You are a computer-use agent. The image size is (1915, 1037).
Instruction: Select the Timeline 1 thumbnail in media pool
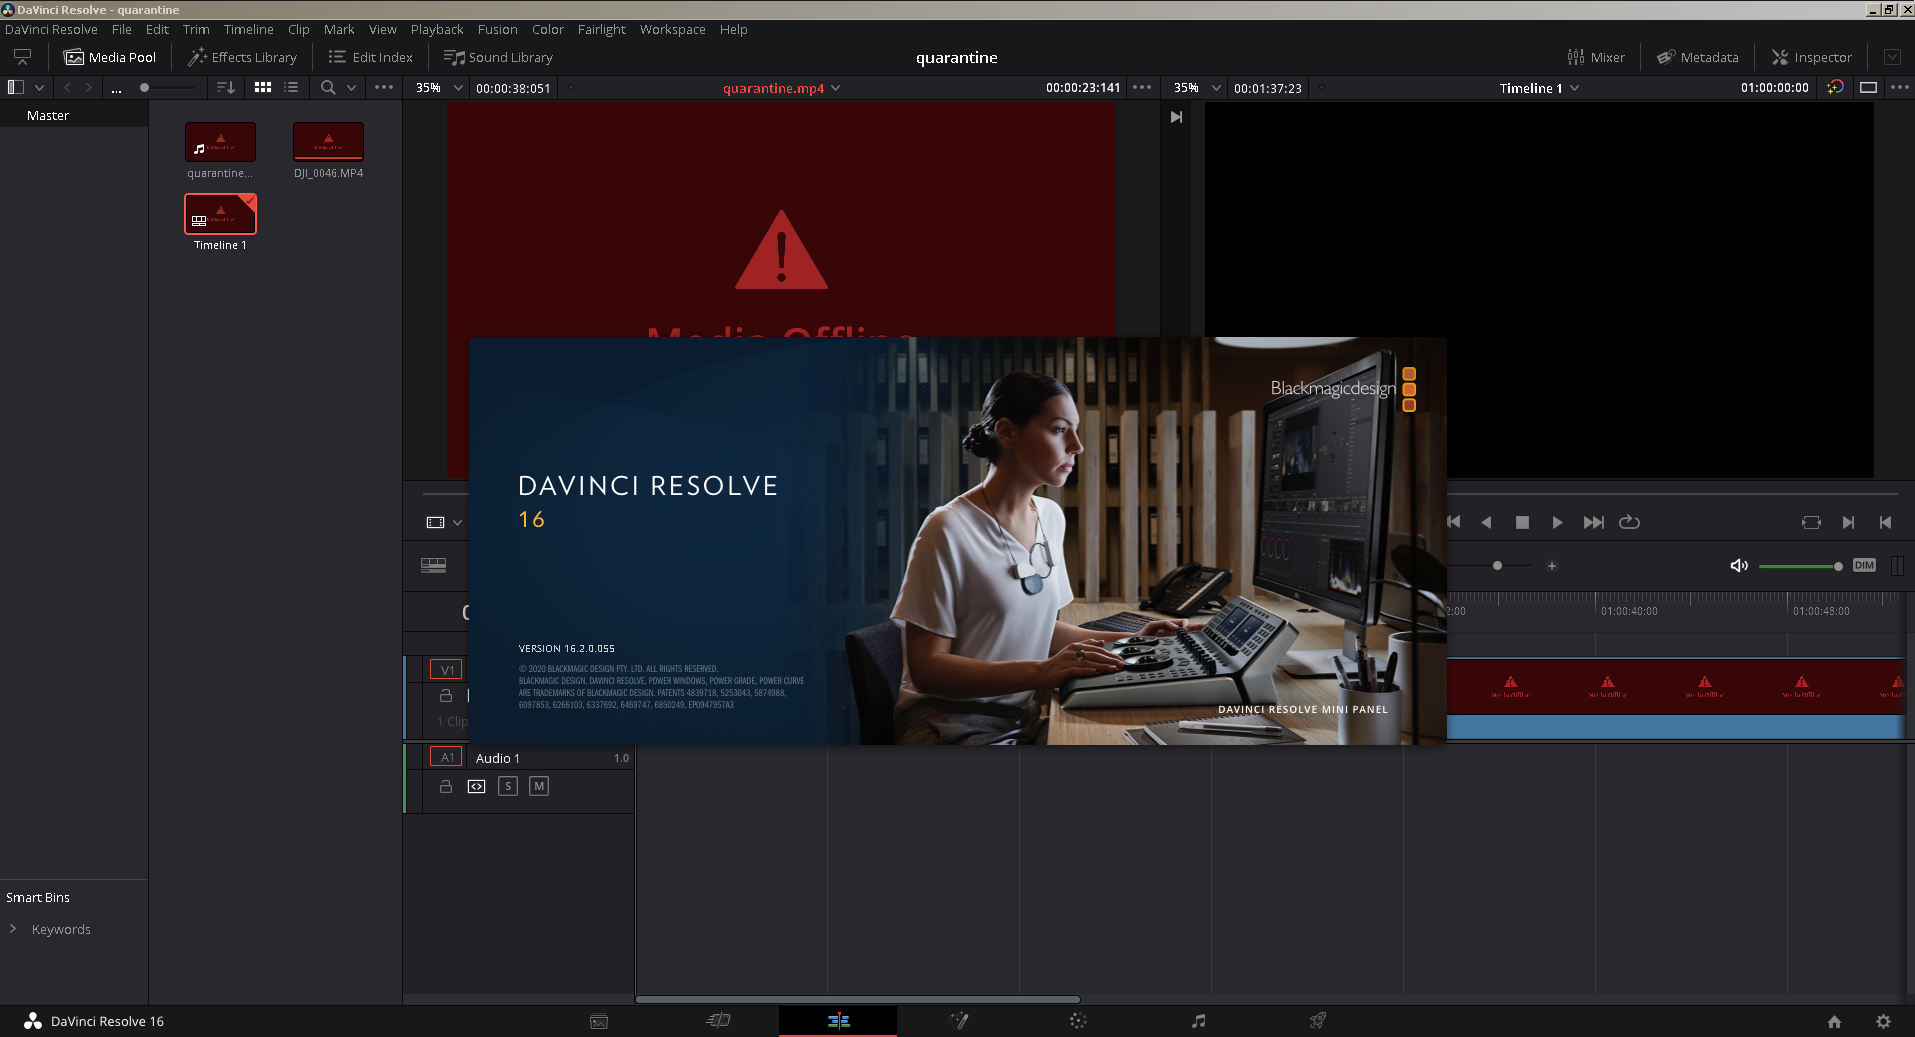pyautogui.click(x=220, y=214)
